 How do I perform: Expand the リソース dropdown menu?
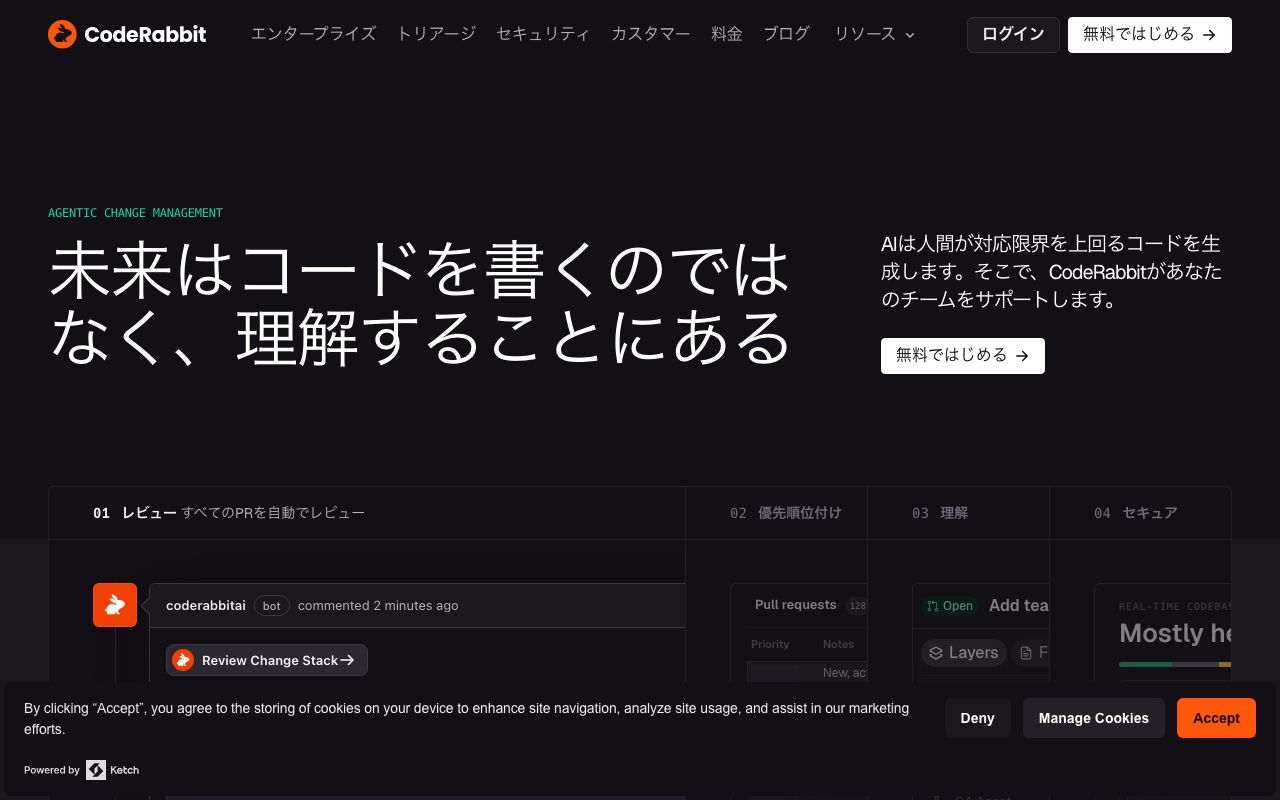tap(874, 34)
